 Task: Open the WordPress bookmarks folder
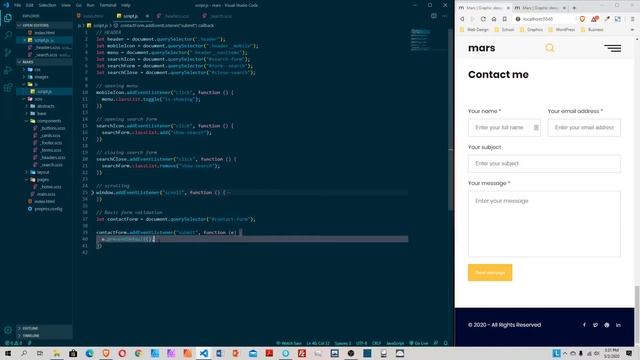click(x=561, y=29)
